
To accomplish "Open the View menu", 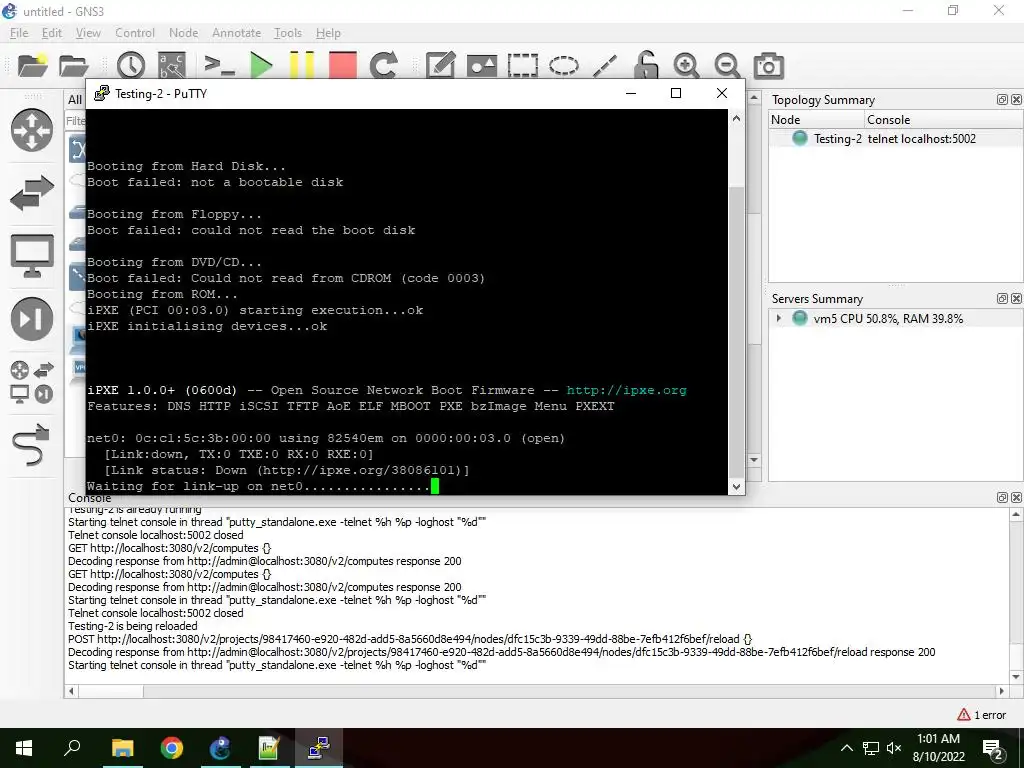I will coord(88,33).
